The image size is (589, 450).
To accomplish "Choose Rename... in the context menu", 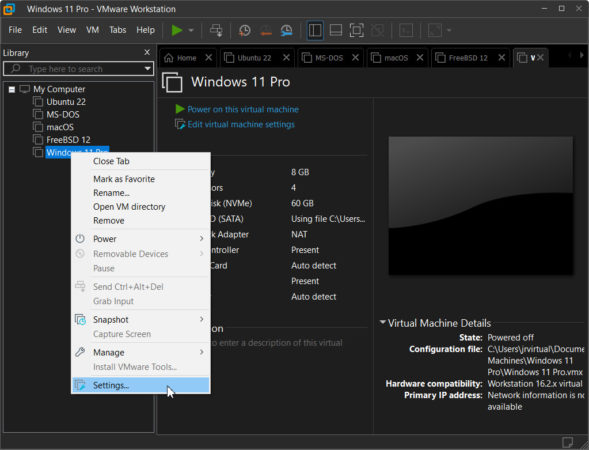I will pos(141,193).
